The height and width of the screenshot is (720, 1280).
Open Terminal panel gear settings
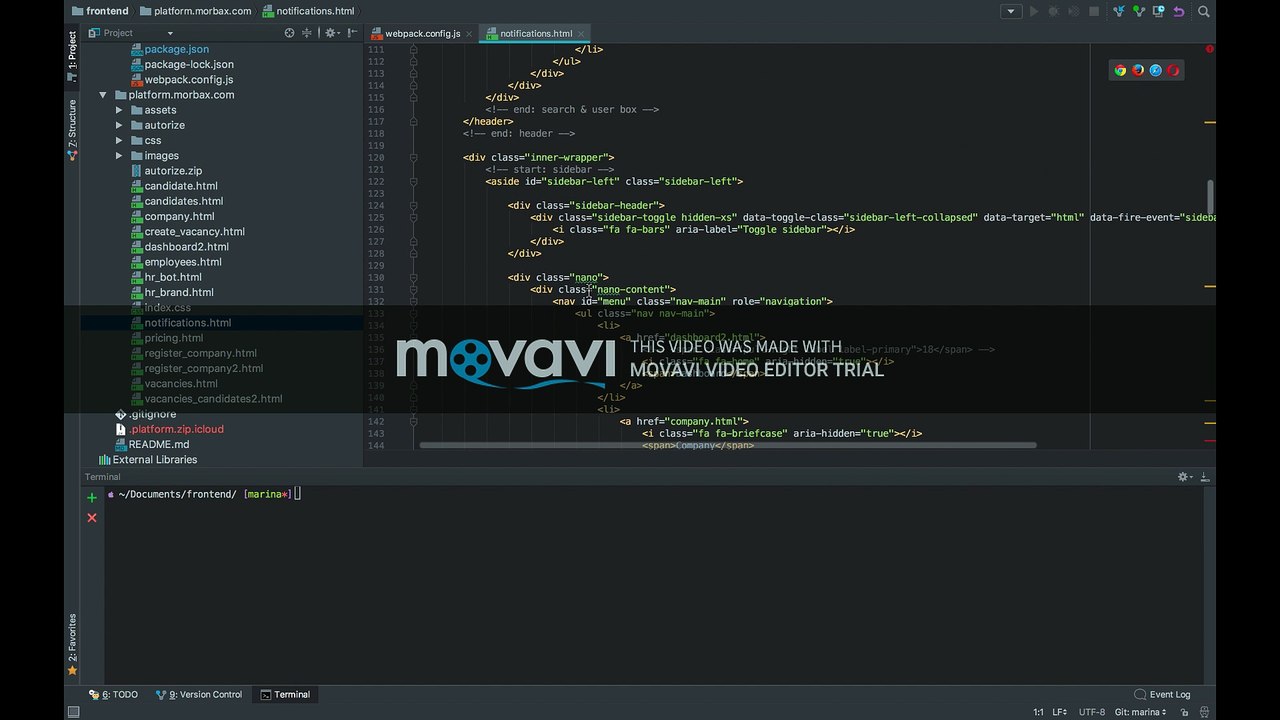[x=1184, y=477]
